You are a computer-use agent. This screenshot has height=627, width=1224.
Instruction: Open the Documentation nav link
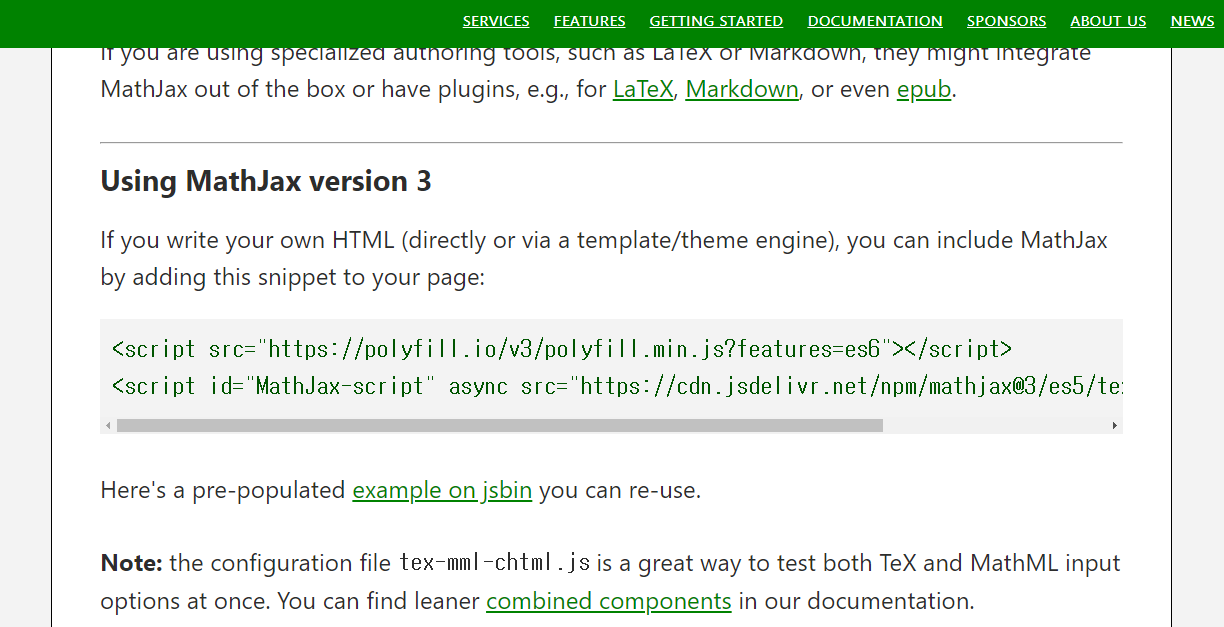click(875, 21)
